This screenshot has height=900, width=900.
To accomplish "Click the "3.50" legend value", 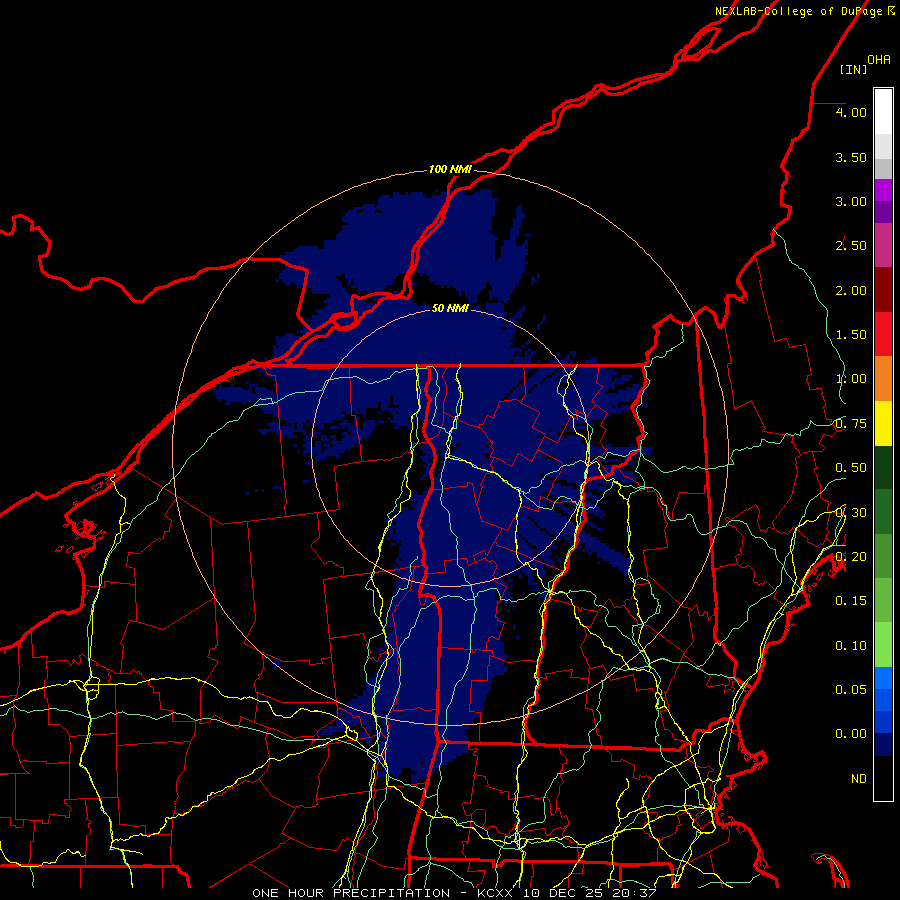I will 851,157.
